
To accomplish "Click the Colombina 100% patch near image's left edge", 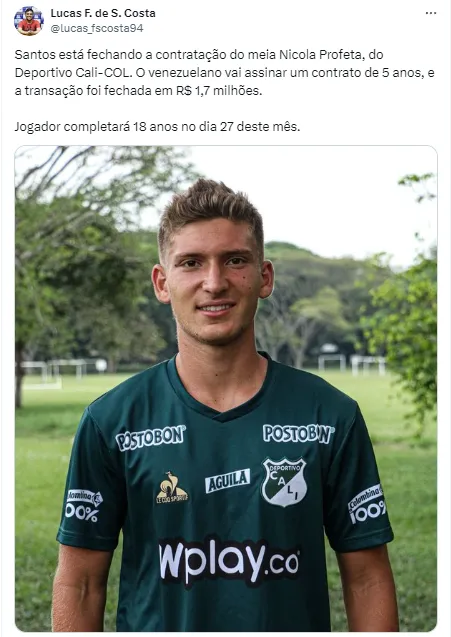I will coord(84,506).
